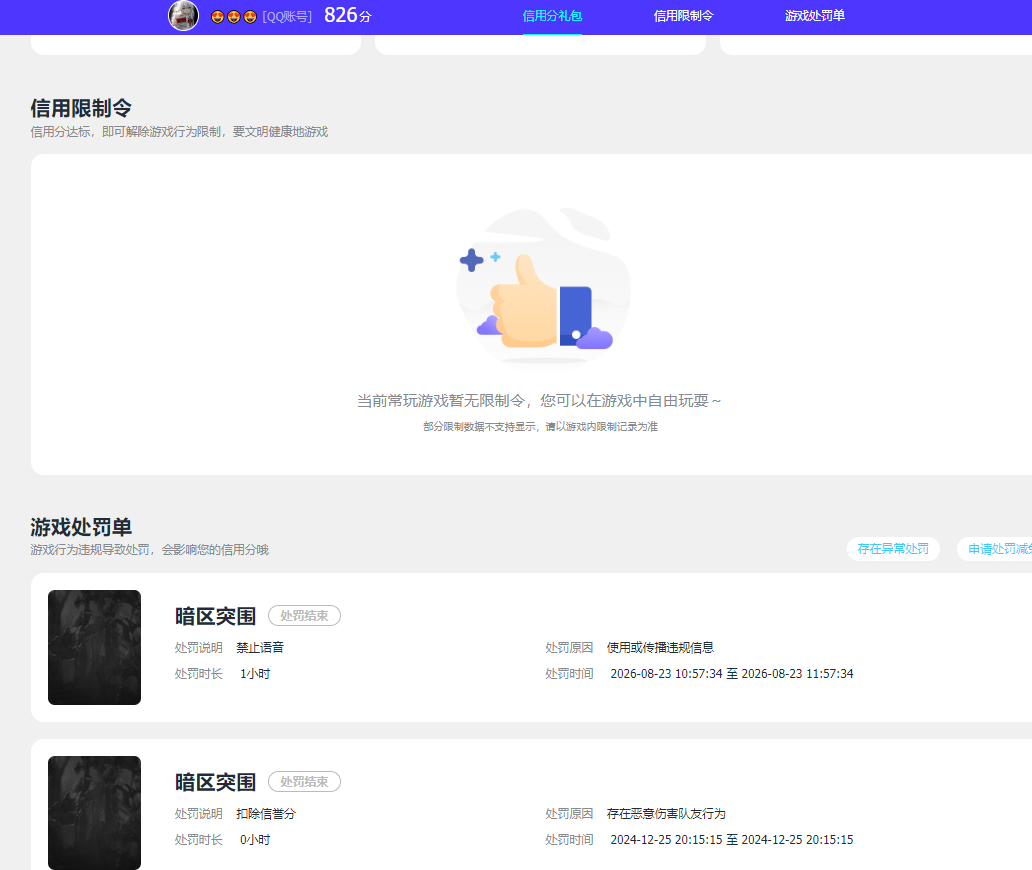Click 部分限制数据不支持显示 note

pyautogui.click(x=540, y=426)
